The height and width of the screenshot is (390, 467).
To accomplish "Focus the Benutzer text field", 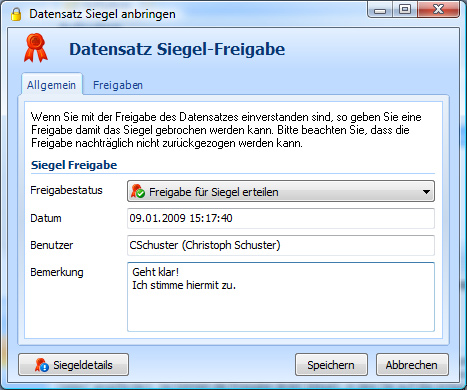I will 281,245.
